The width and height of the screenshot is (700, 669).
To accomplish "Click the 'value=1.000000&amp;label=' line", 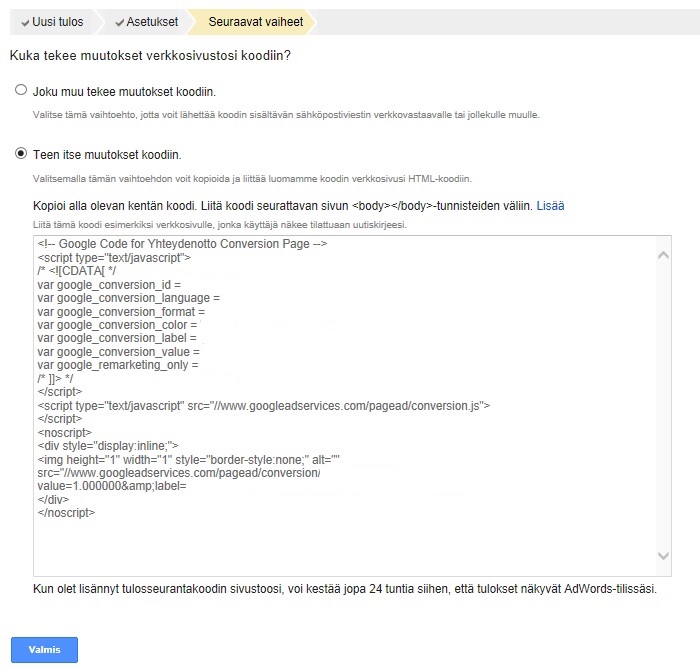I will pos(112,486).
